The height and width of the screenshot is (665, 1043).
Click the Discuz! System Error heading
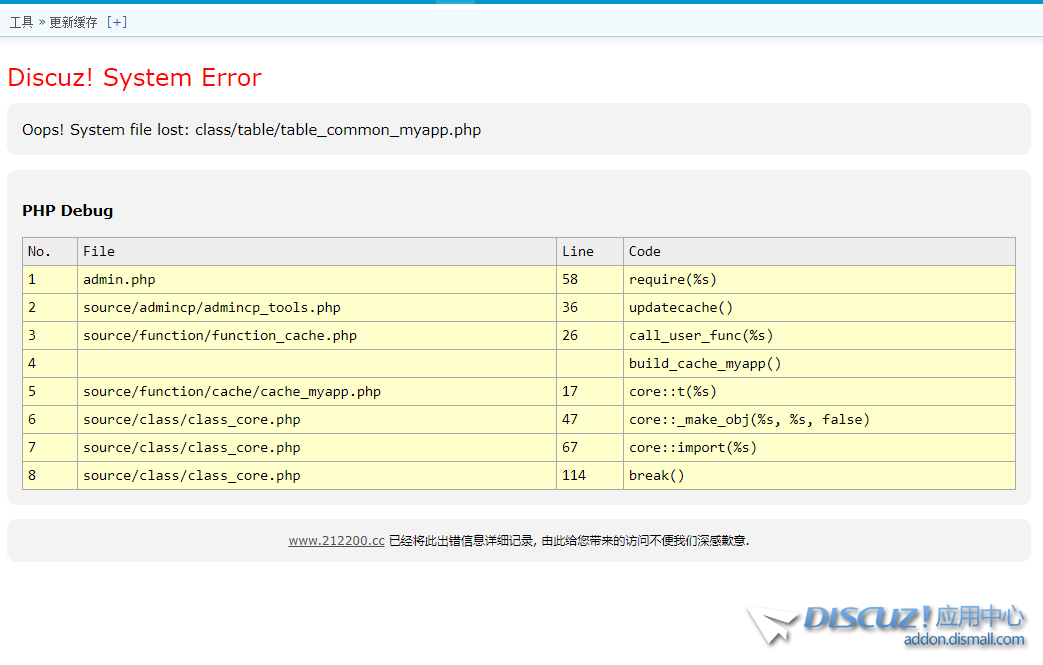[x=134, y=78]
